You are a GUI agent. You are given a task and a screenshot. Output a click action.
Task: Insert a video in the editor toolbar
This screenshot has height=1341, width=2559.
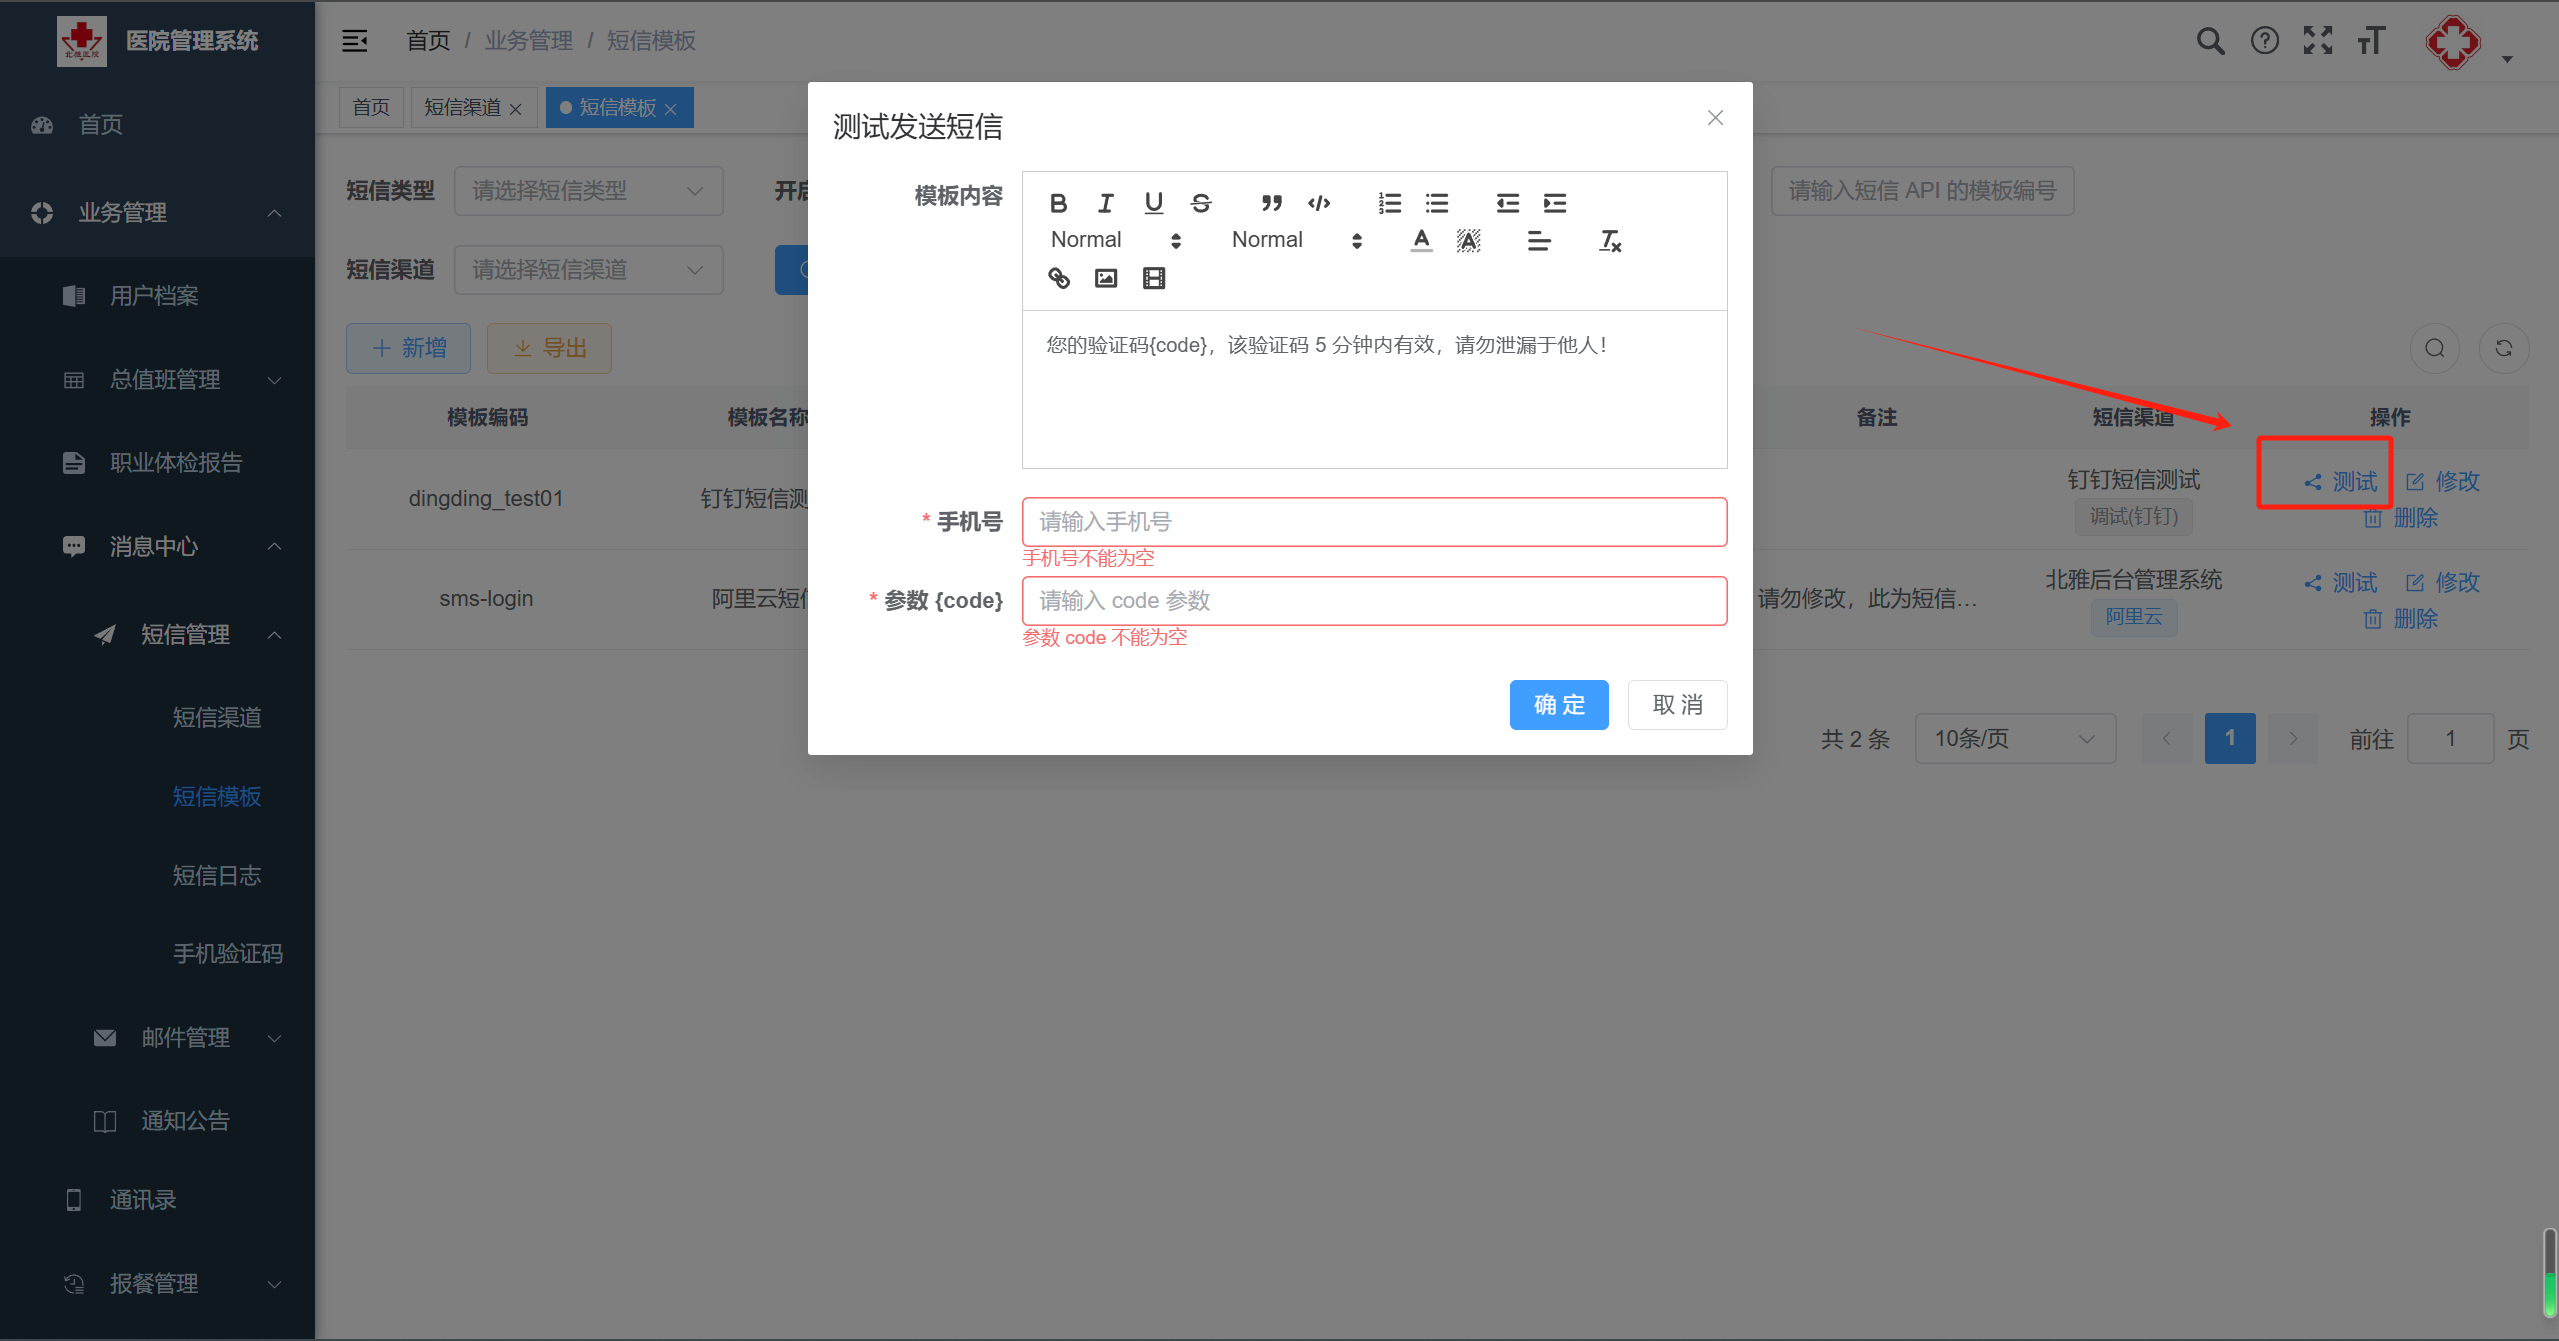1153,278
